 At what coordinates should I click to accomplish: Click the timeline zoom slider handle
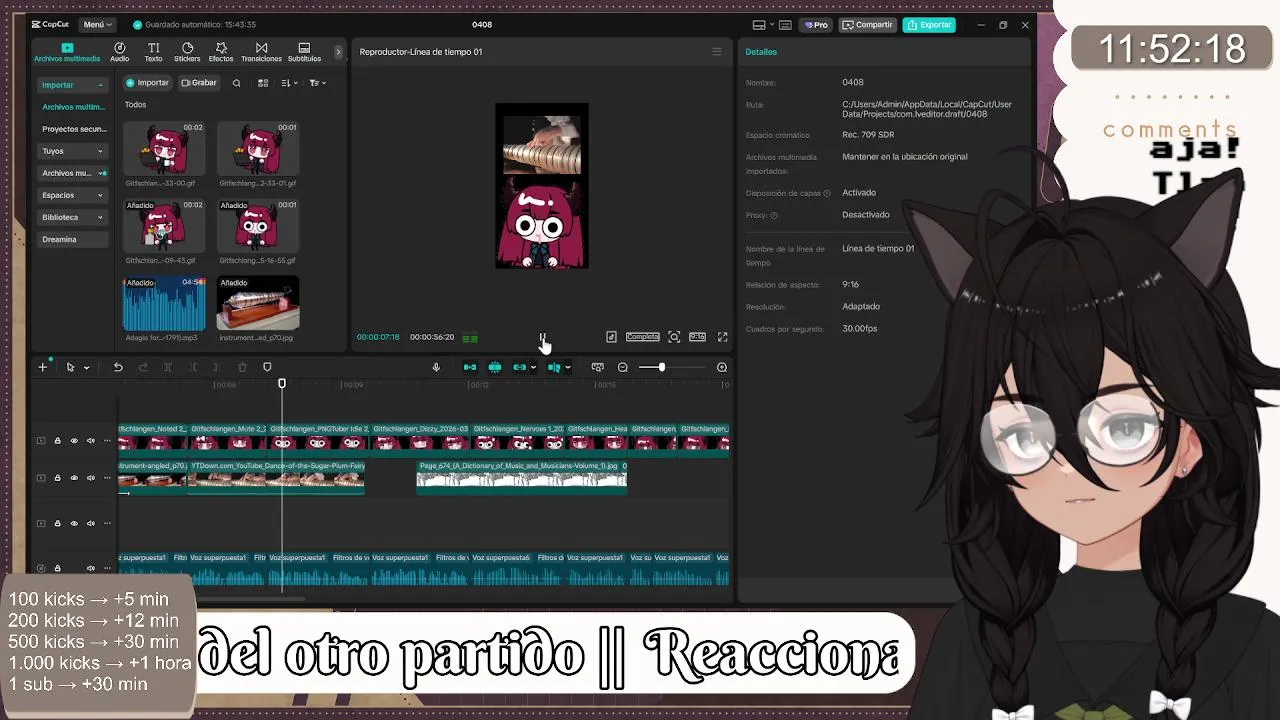pos(661,367)
